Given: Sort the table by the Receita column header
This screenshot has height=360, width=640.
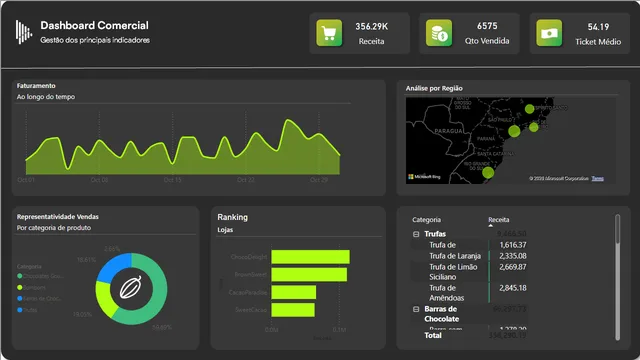Looking at the screenshot, I should tap(498, 220).
